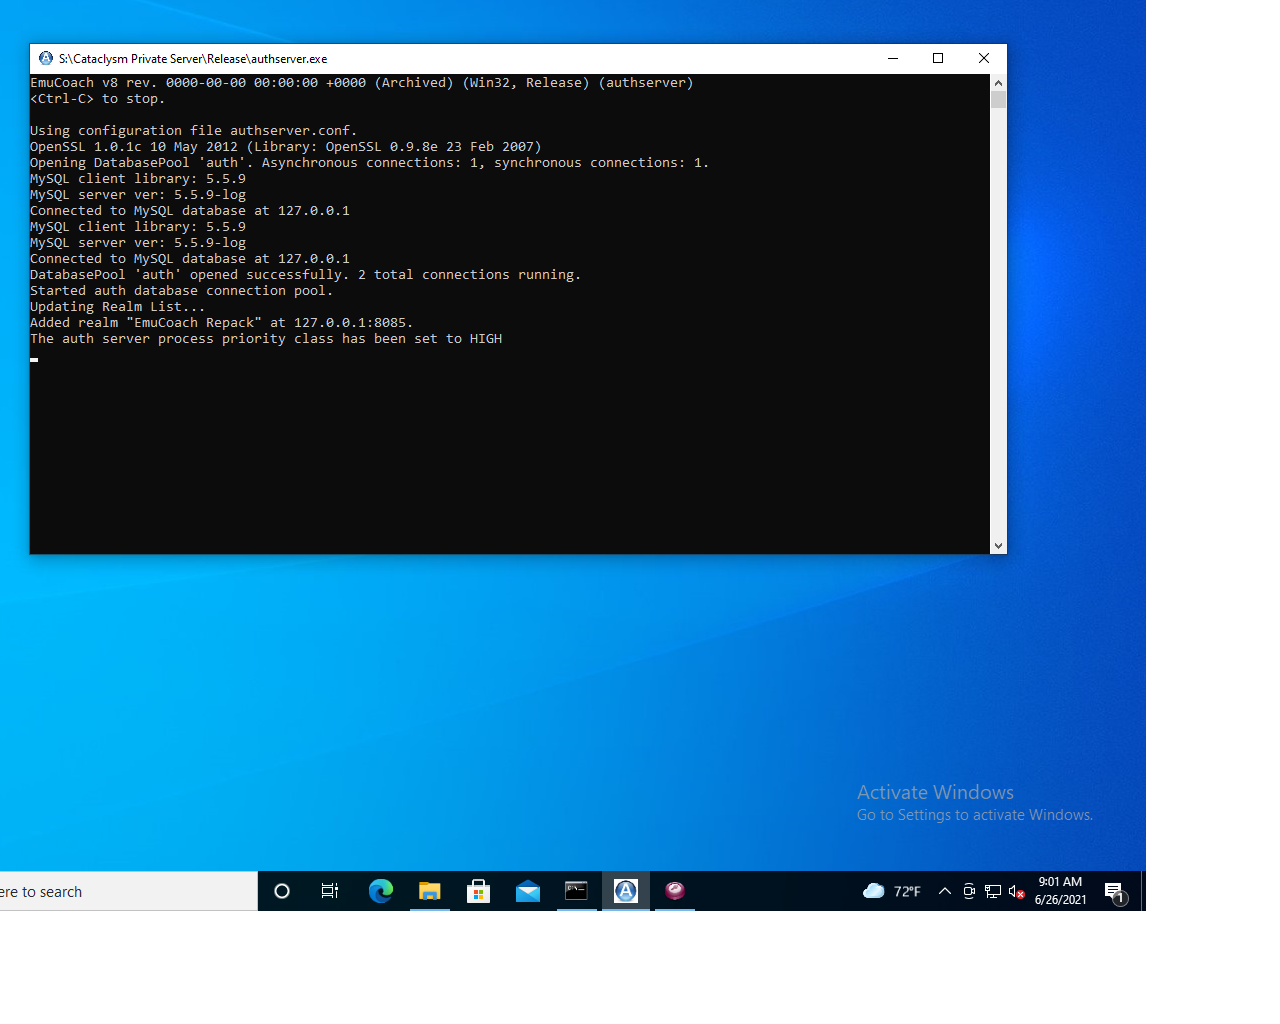Click the EmuCoach v8 rev. header line
Screen dimensions: 1280x1024
click(361, 83)
